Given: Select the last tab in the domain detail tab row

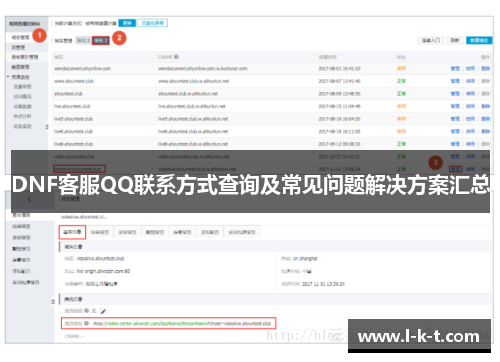Looking at the screenshot, I should [242, 232].
